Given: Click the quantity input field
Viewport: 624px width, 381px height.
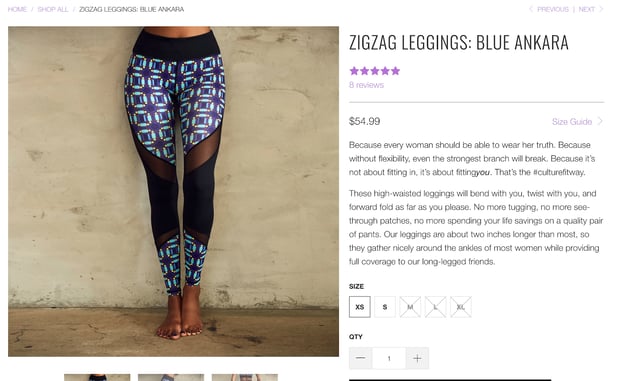Looking at the screenshot, I should point(389,358).
